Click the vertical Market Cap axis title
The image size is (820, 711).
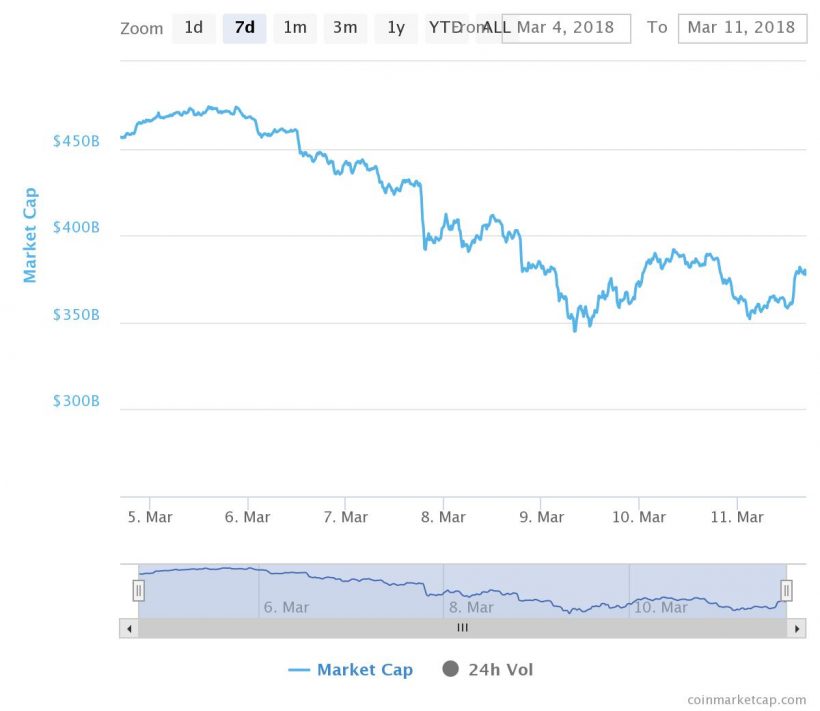[x=30, y=235]
